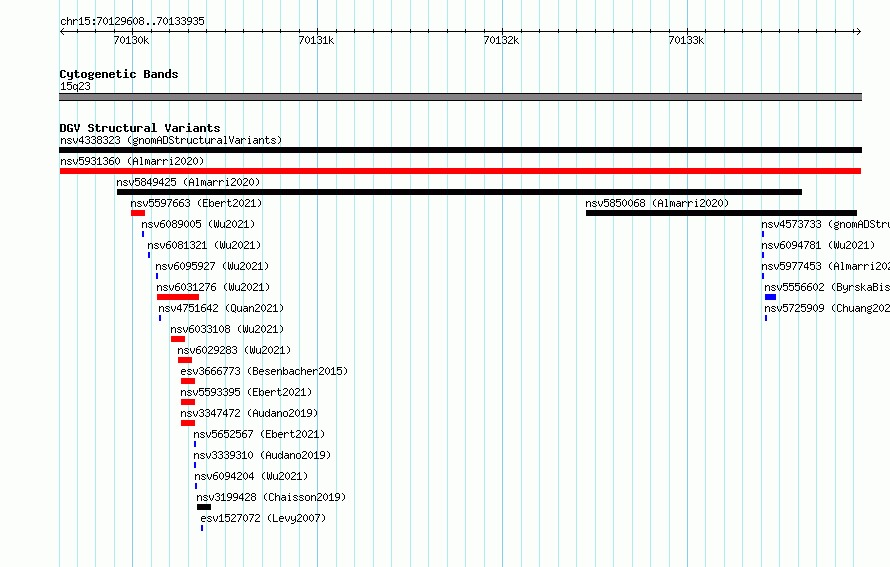Image resolution: width=890 pixels, height=567 pixels.
Task: Click the nsv3339310 (Audano2019) label
Action: pyautogui.click(x=262, y=455)
